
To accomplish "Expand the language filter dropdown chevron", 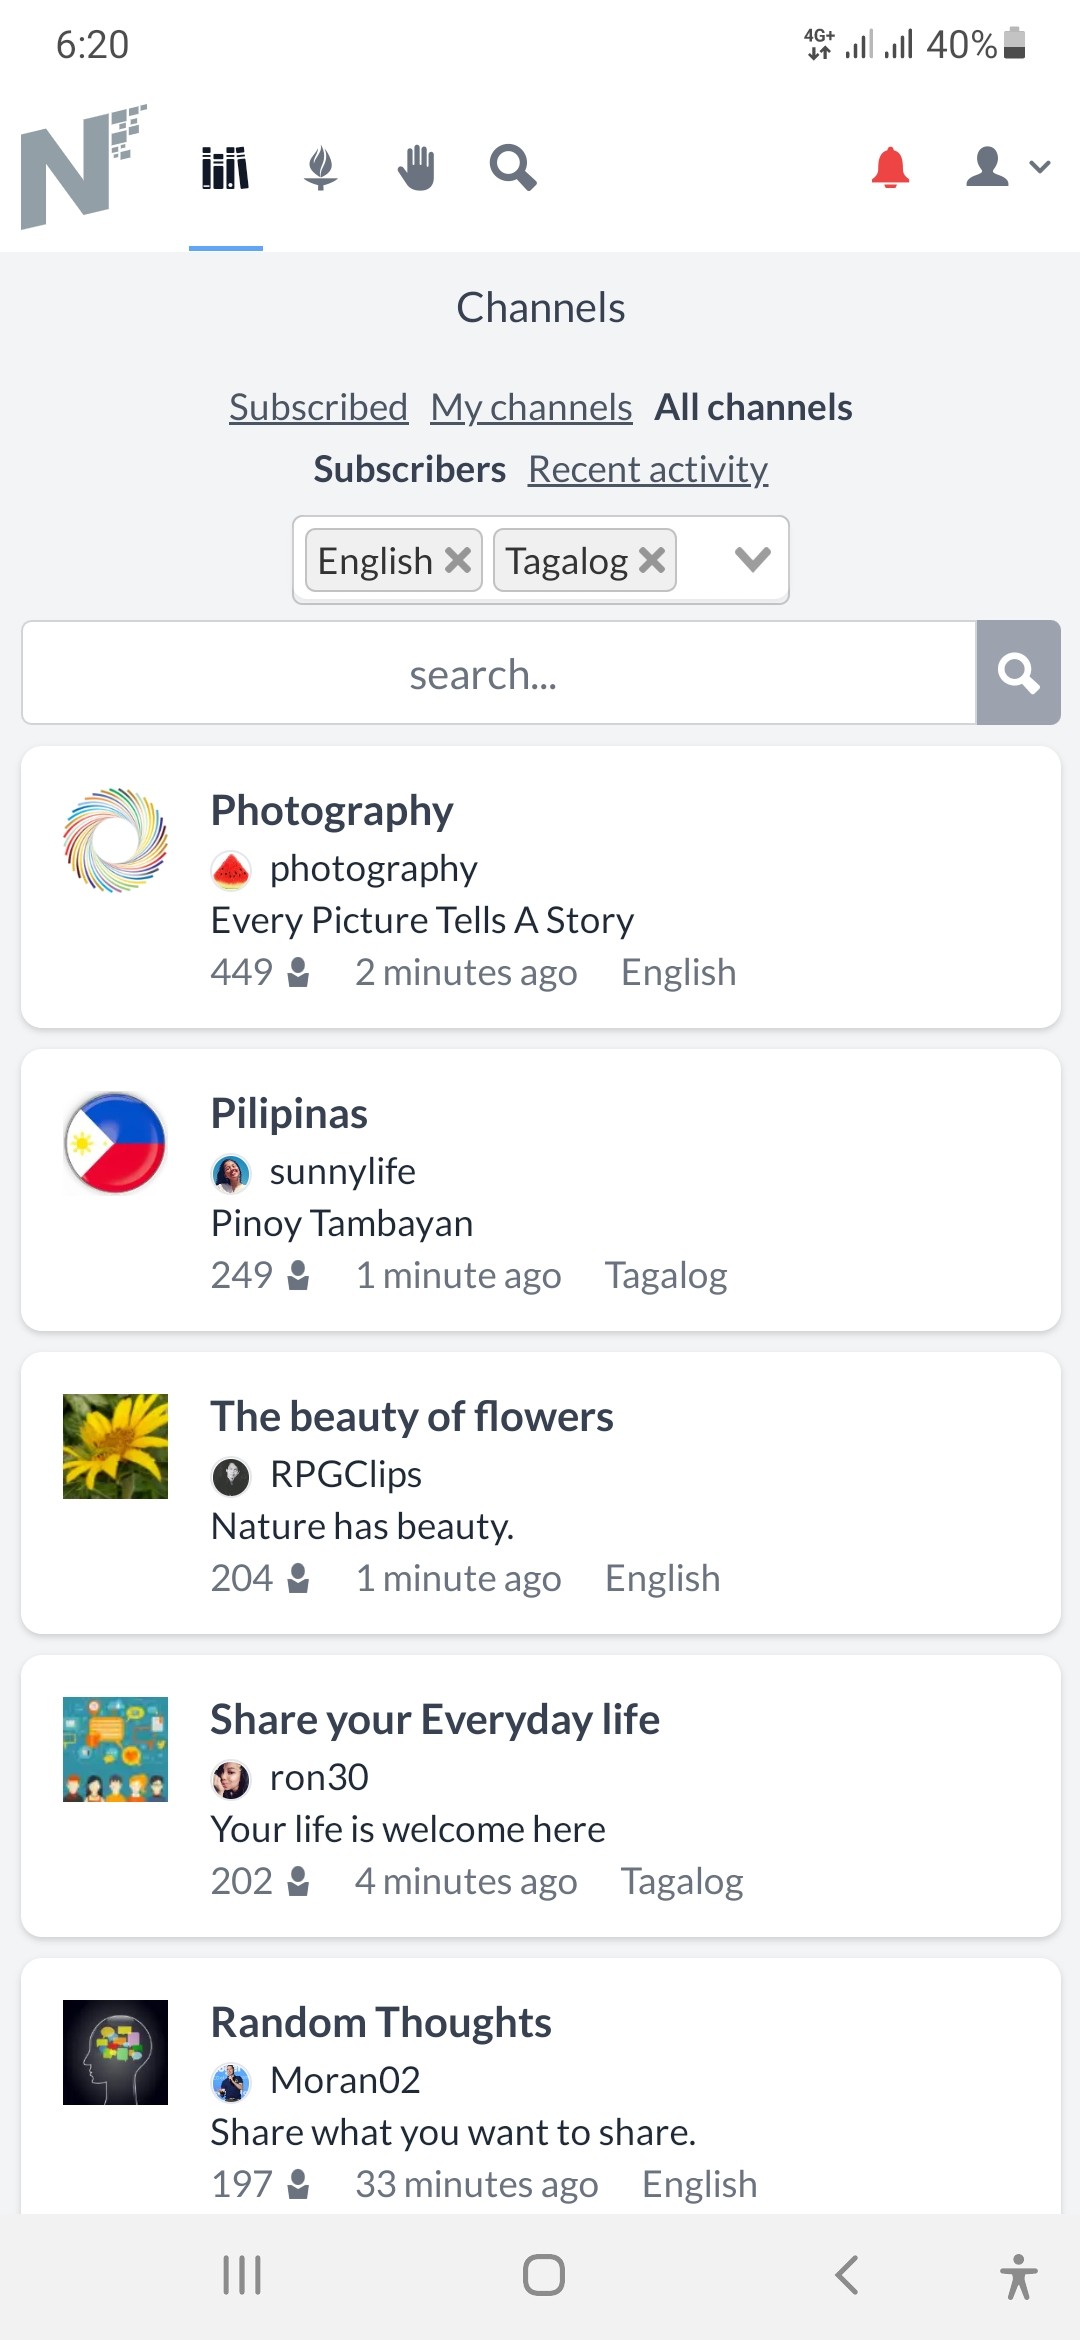I will (752, 560).
